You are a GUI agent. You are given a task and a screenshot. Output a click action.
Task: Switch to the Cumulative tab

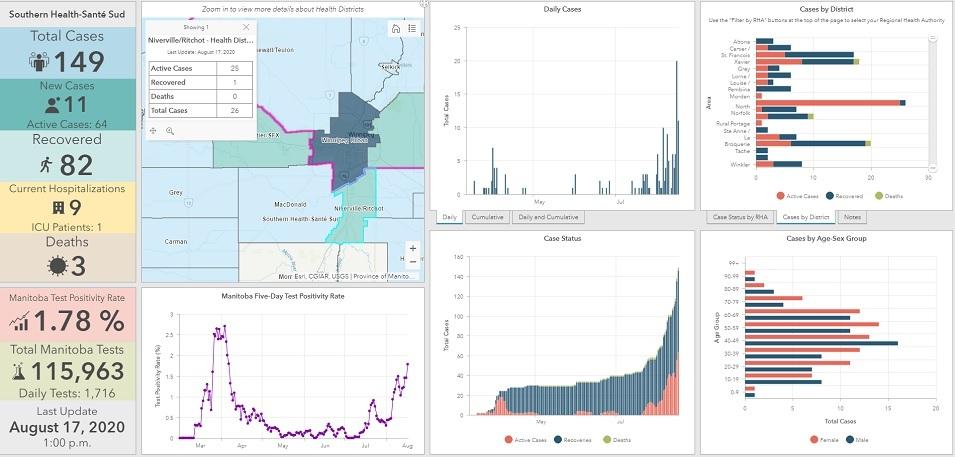click(x=487, y=217)
